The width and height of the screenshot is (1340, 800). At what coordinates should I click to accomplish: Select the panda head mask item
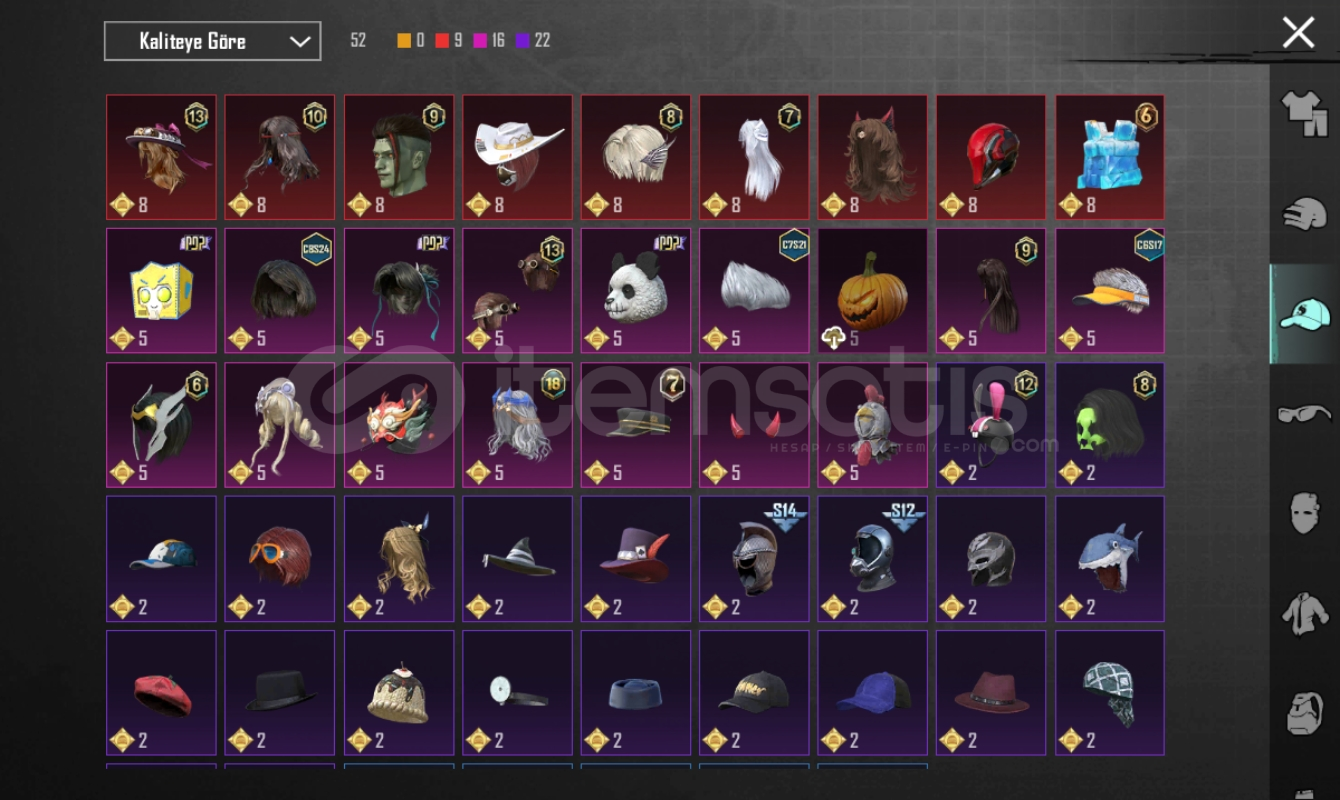(636, 291)
